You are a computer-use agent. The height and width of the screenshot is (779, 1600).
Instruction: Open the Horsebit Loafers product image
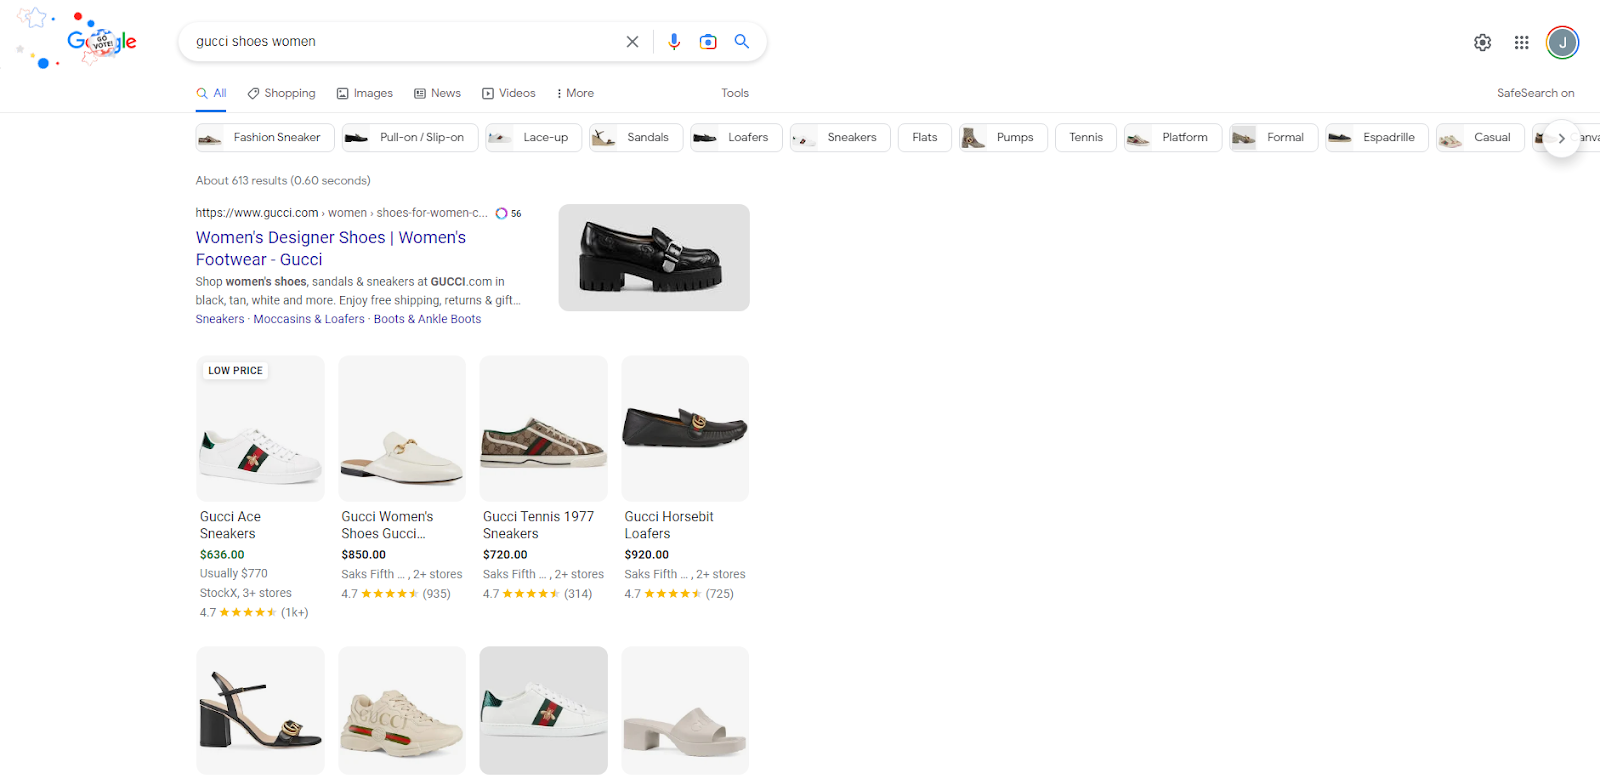685,428
